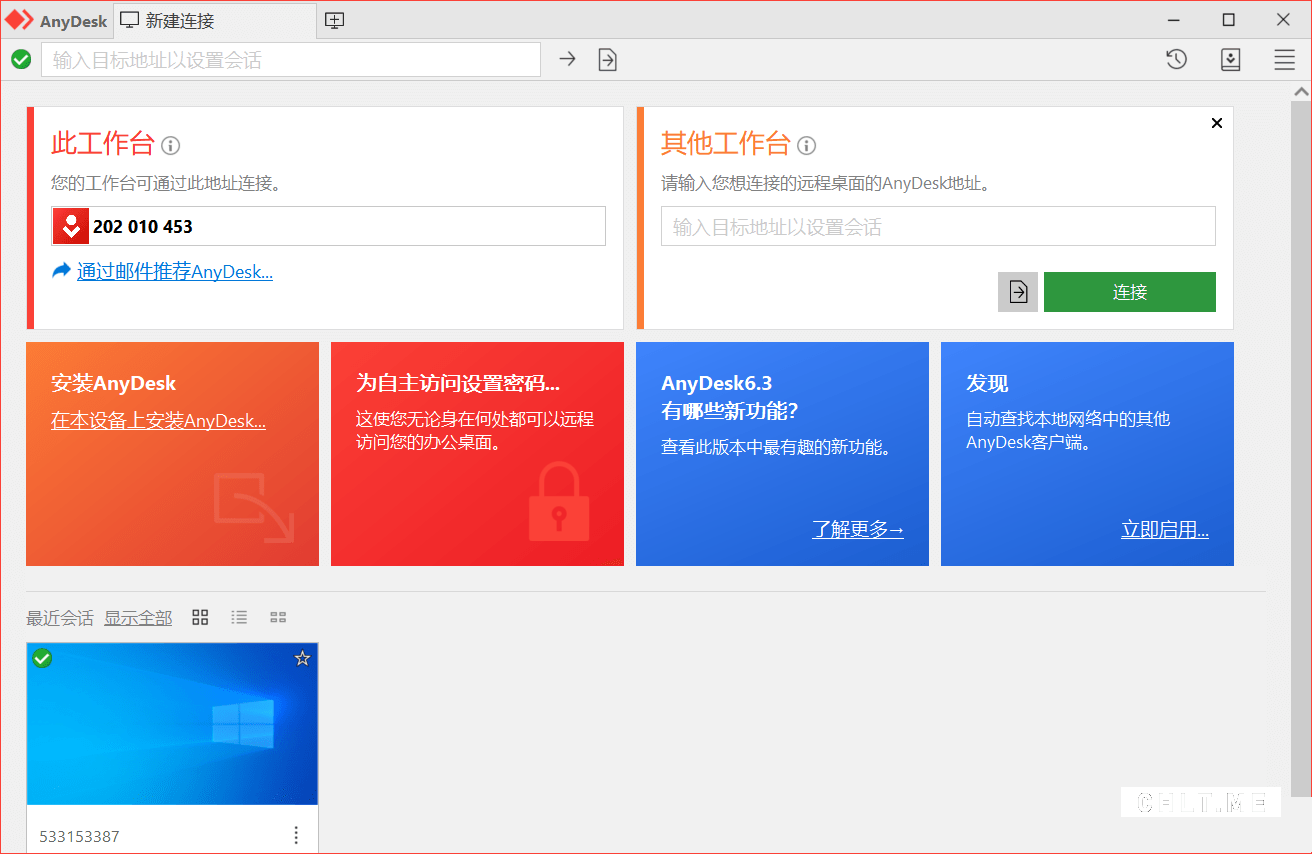1312x854 pixels.
Task: Favorite session 533153387 with the star
Action: coord(303,658)
